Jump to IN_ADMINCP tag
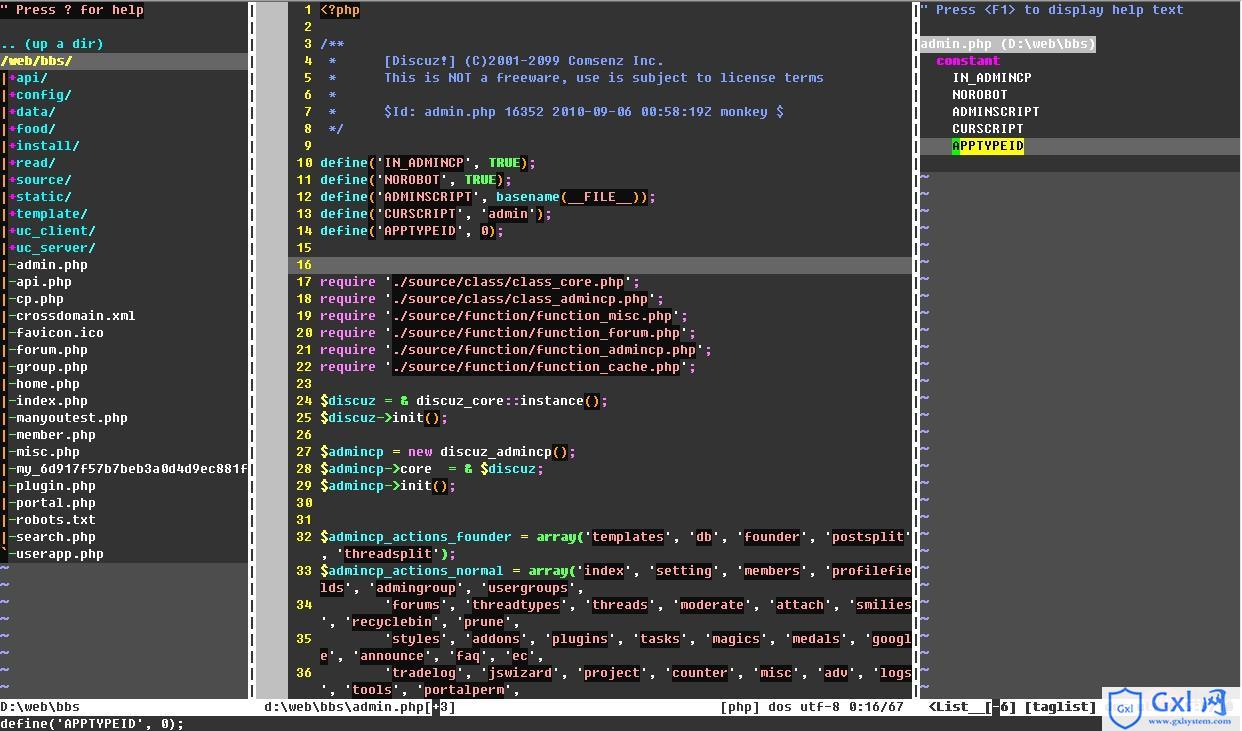The width and height of the screenshot is (1242, 731). [x=992, y=78]
